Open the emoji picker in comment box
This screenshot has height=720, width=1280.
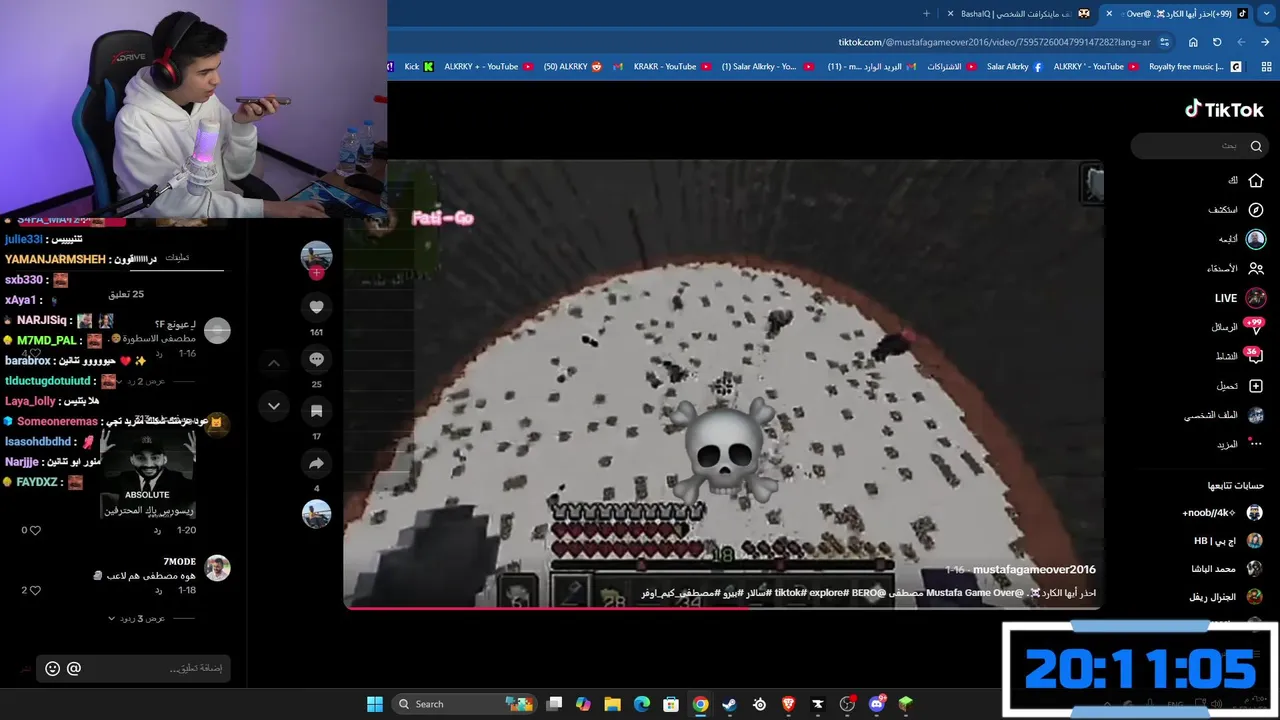[53, 668]
